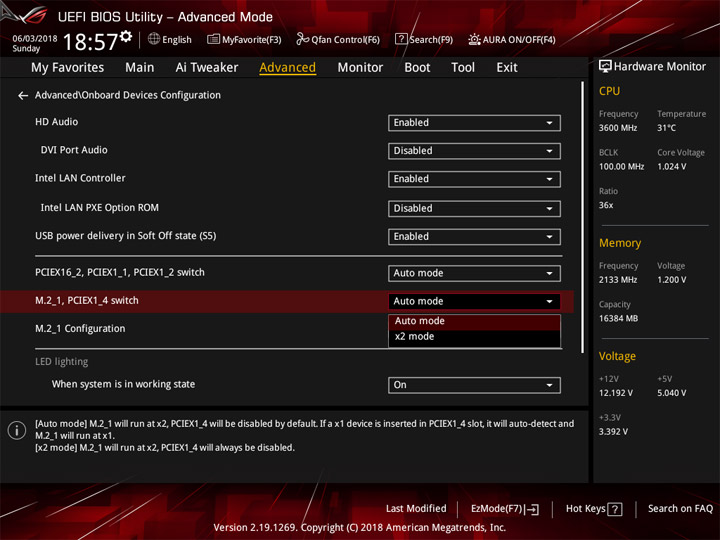This screenshot has width=720, height=540.
Task: Open Qfan Control(F6)
Action: pos(338,39)
